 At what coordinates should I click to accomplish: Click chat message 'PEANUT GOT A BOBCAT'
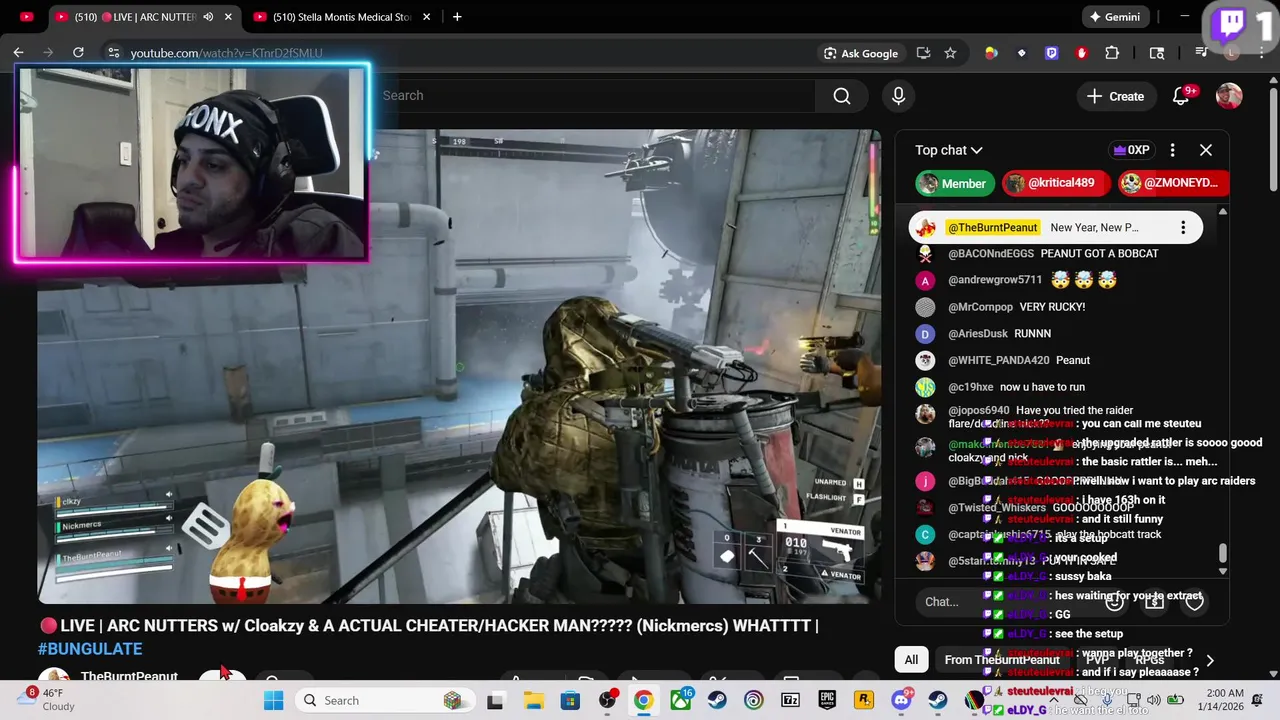pos(1099,254)
